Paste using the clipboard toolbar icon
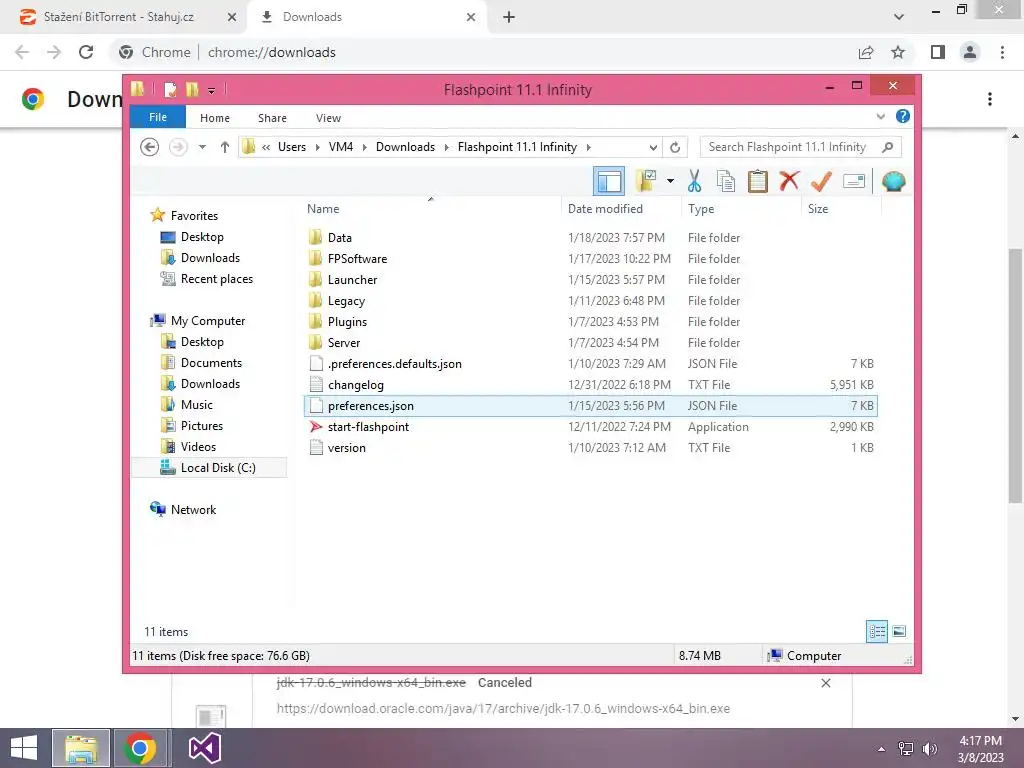This screenshot has height=768, width=1024. (x=758, y=181)
